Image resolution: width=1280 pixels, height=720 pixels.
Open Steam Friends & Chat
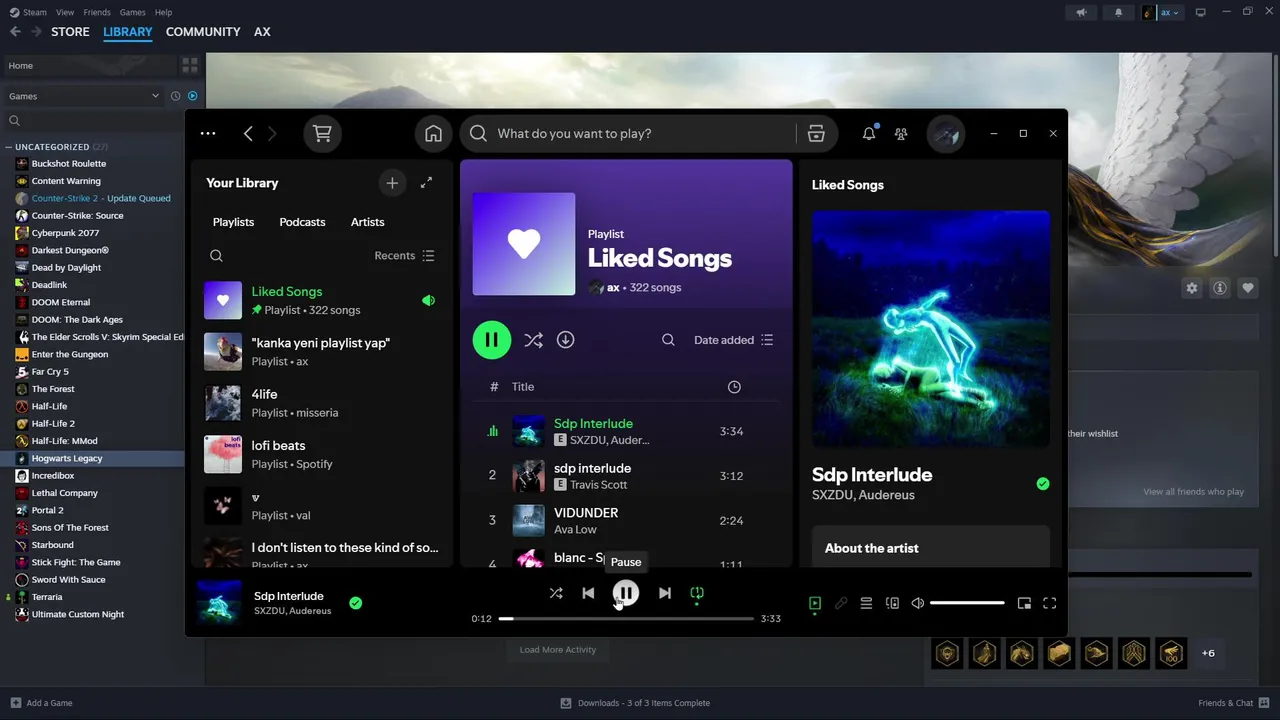coord(1233,703)
